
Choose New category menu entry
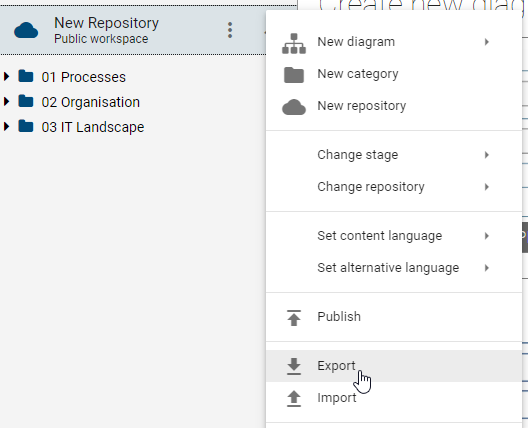pyautogui.click(x=394, y=74)
